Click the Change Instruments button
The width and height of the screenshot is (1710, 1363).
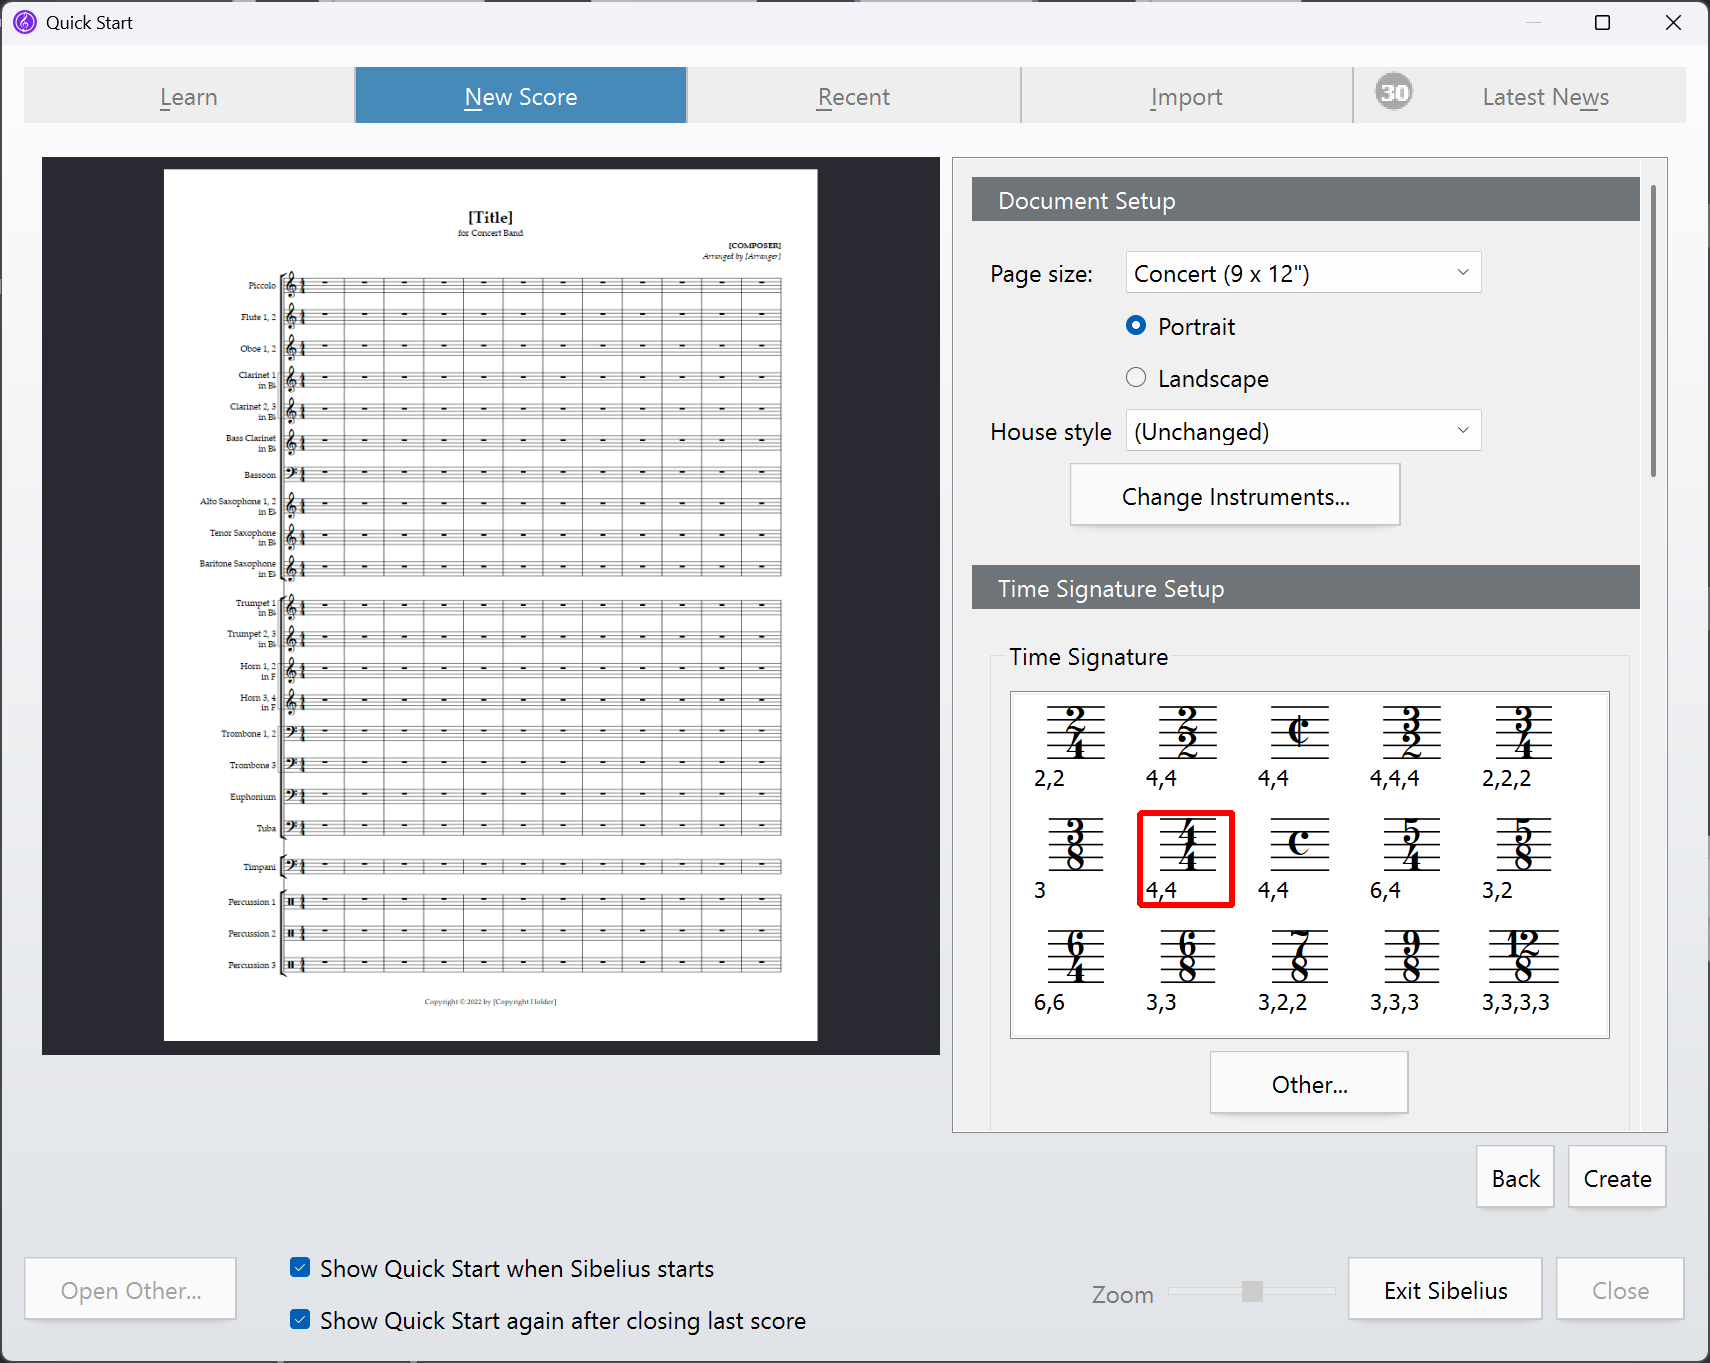1234,496
